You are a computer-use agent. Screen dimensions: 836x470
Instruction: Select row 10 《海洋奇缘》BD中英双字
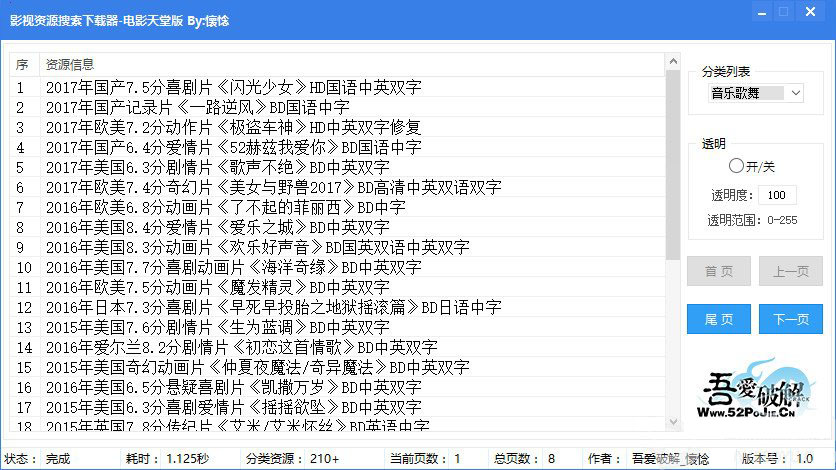pos(337,267)
